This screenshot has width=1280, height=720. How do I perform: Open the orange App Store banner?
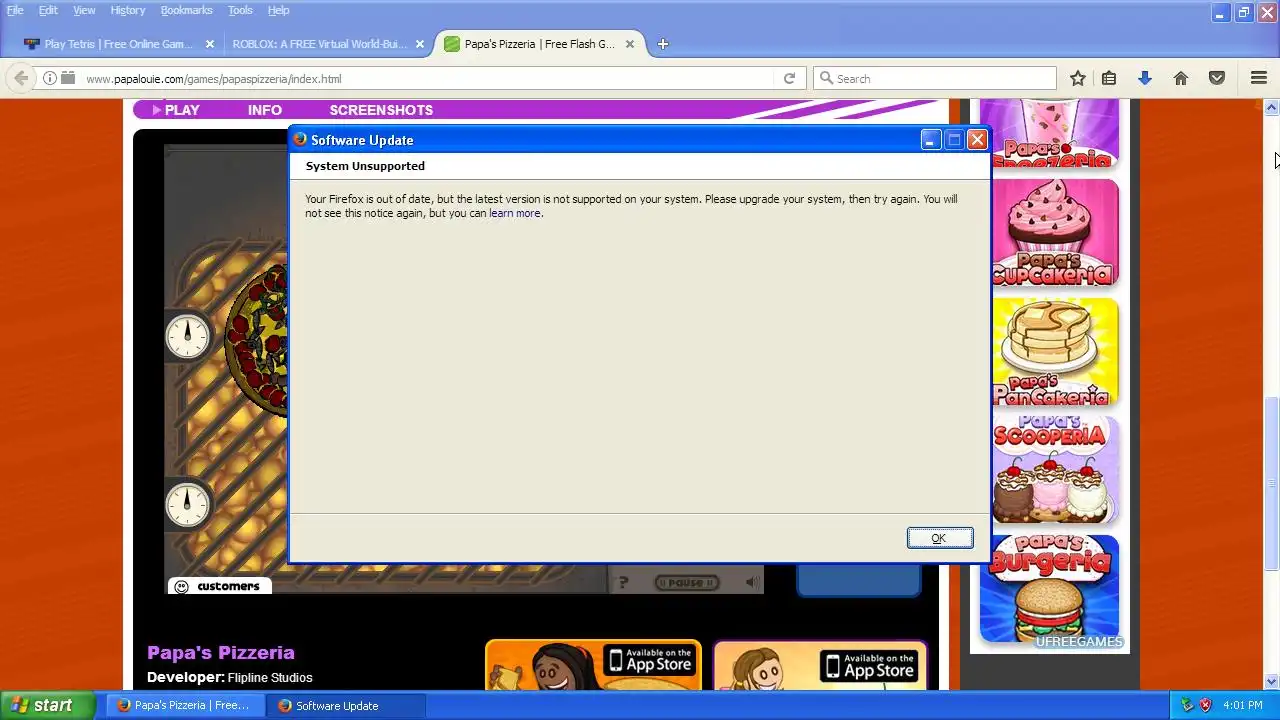click(593, 666)
